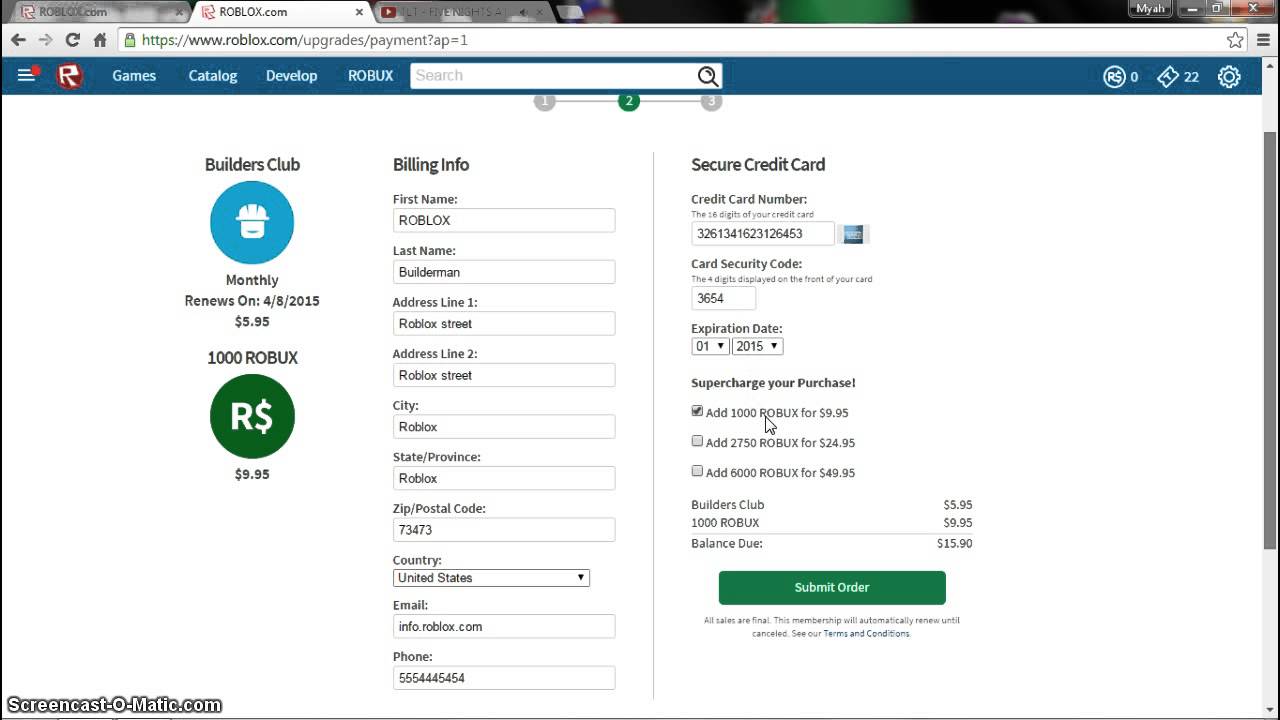Open the ROBUX menu item
This screenshot has height=720, width=1280.
[x=370, y=76]
